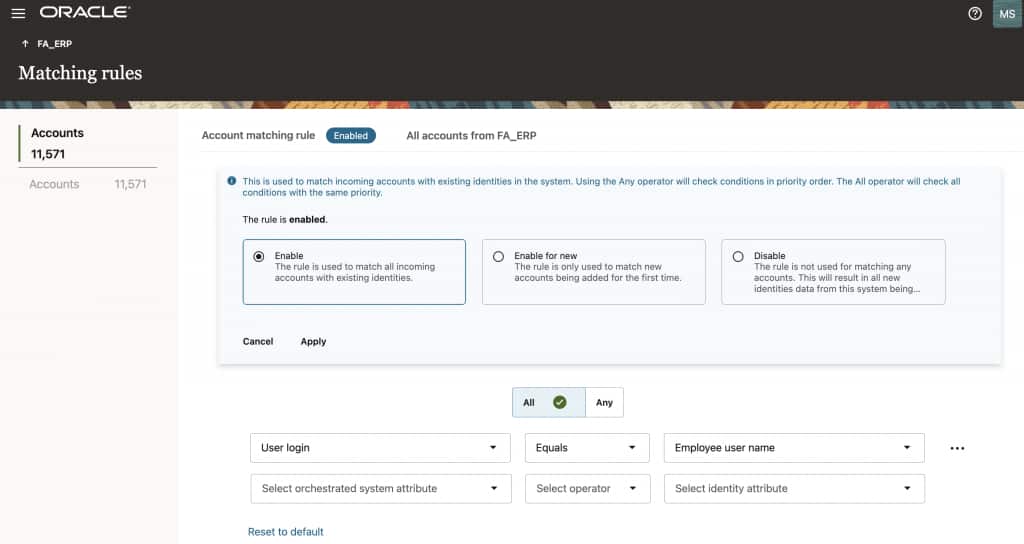Open the three-dot row actions menu
The height and width of the screenshot is (544, 1024).
957,448
